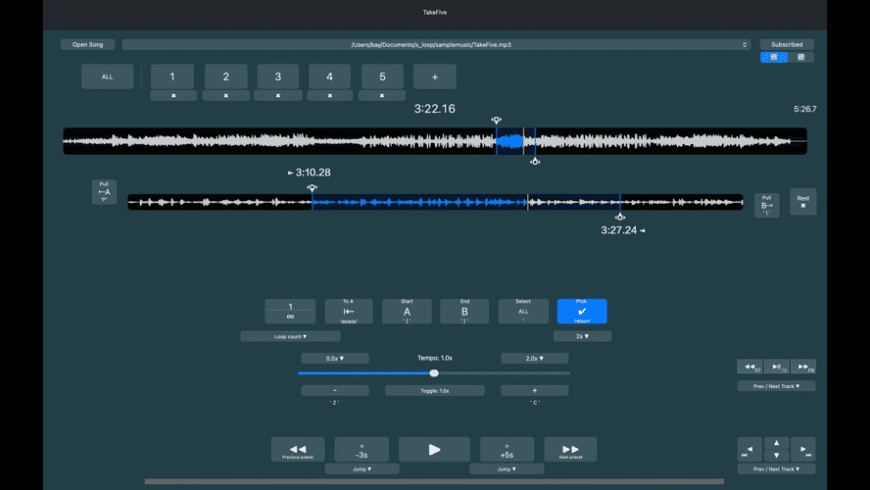Click loop end marker below overview waveform

pos(535,161)
